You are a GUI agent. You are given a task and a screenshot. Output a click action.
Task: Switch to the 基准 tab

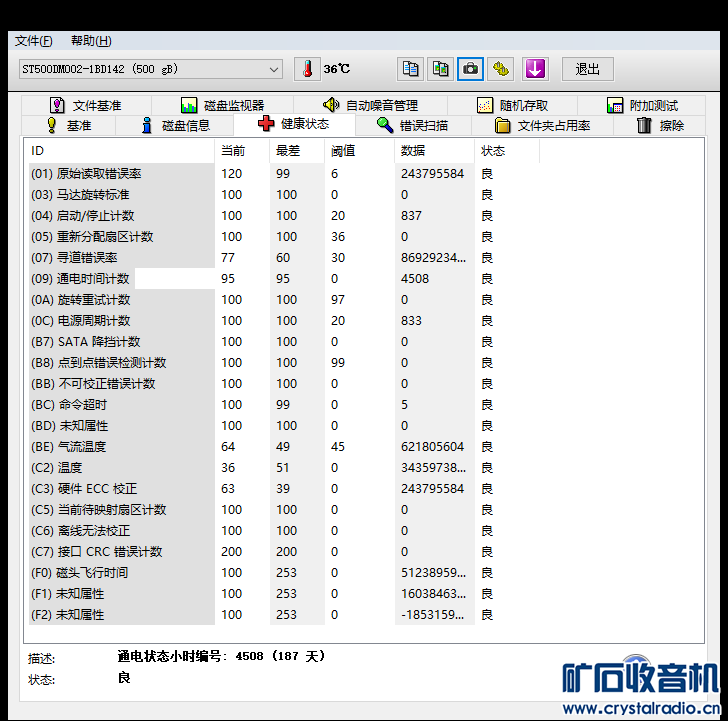click(x=69, y=125)
